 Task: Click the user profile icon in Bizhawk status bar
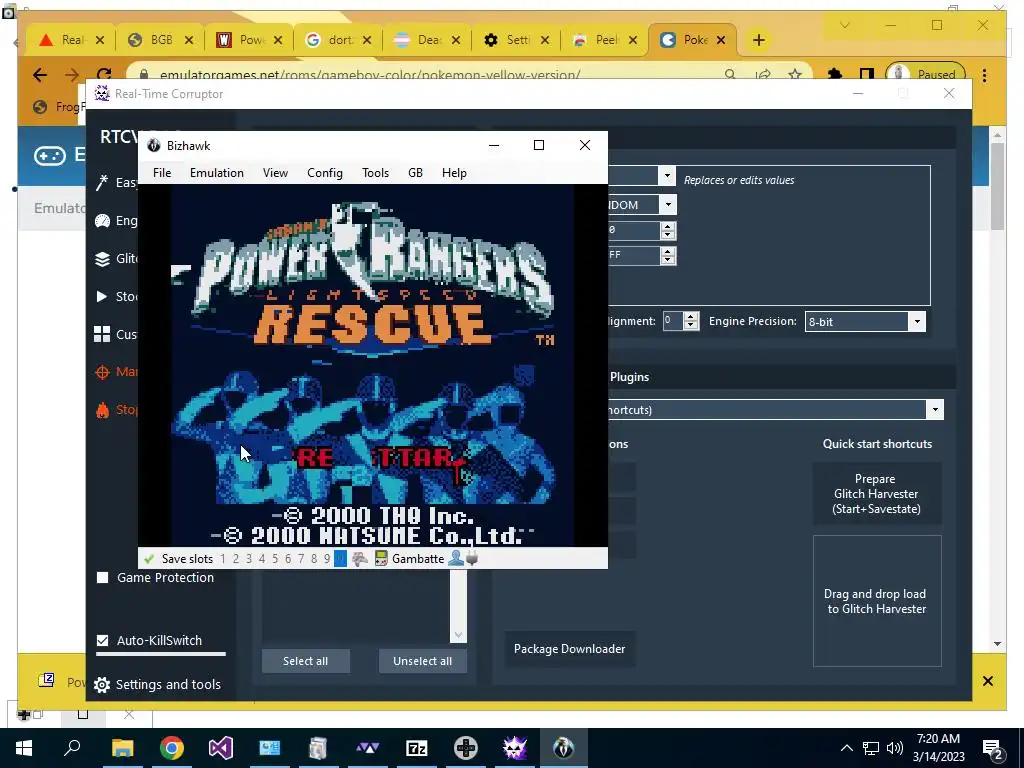(456, 558)
